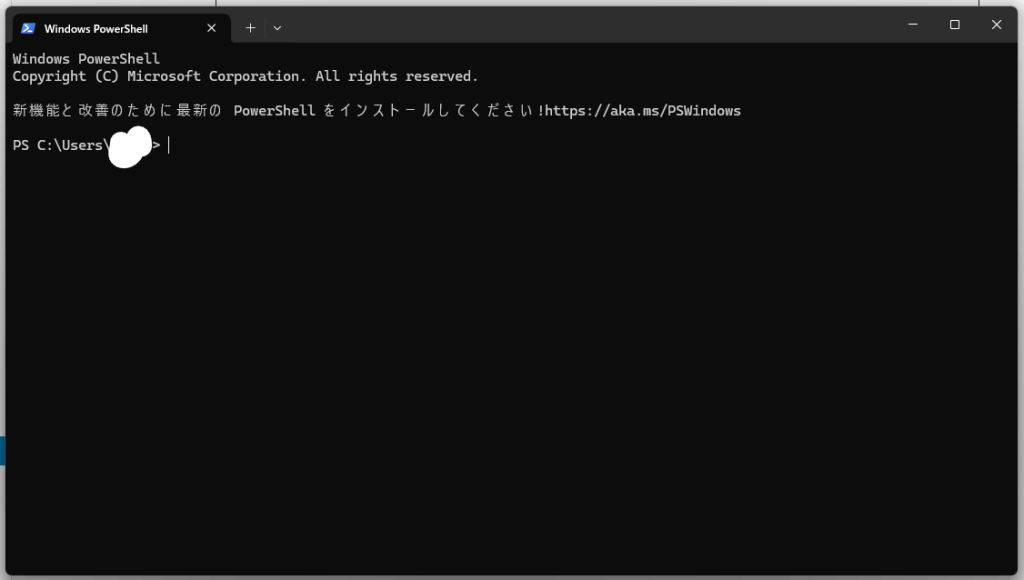Image resolution: width=1024 pixels, height=580 pixels.
Task: Expand the new tab profile dropdown chevron
Action: tap(277, 28)
